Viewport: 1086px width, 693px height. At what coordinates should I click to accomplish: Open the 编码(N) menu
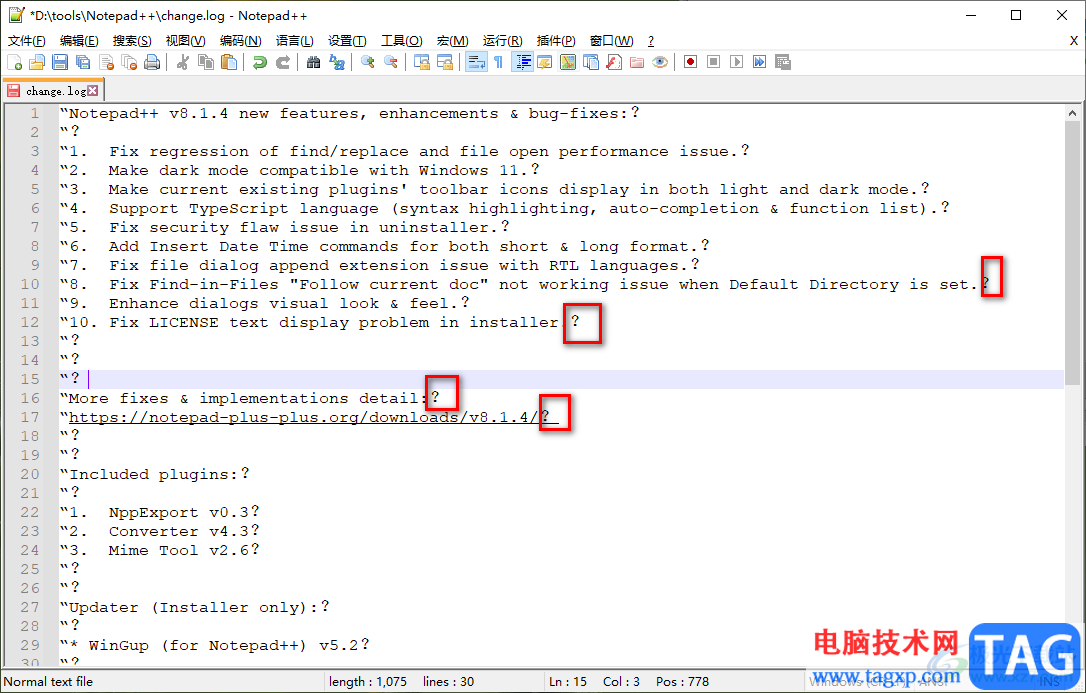click(240, 41)
